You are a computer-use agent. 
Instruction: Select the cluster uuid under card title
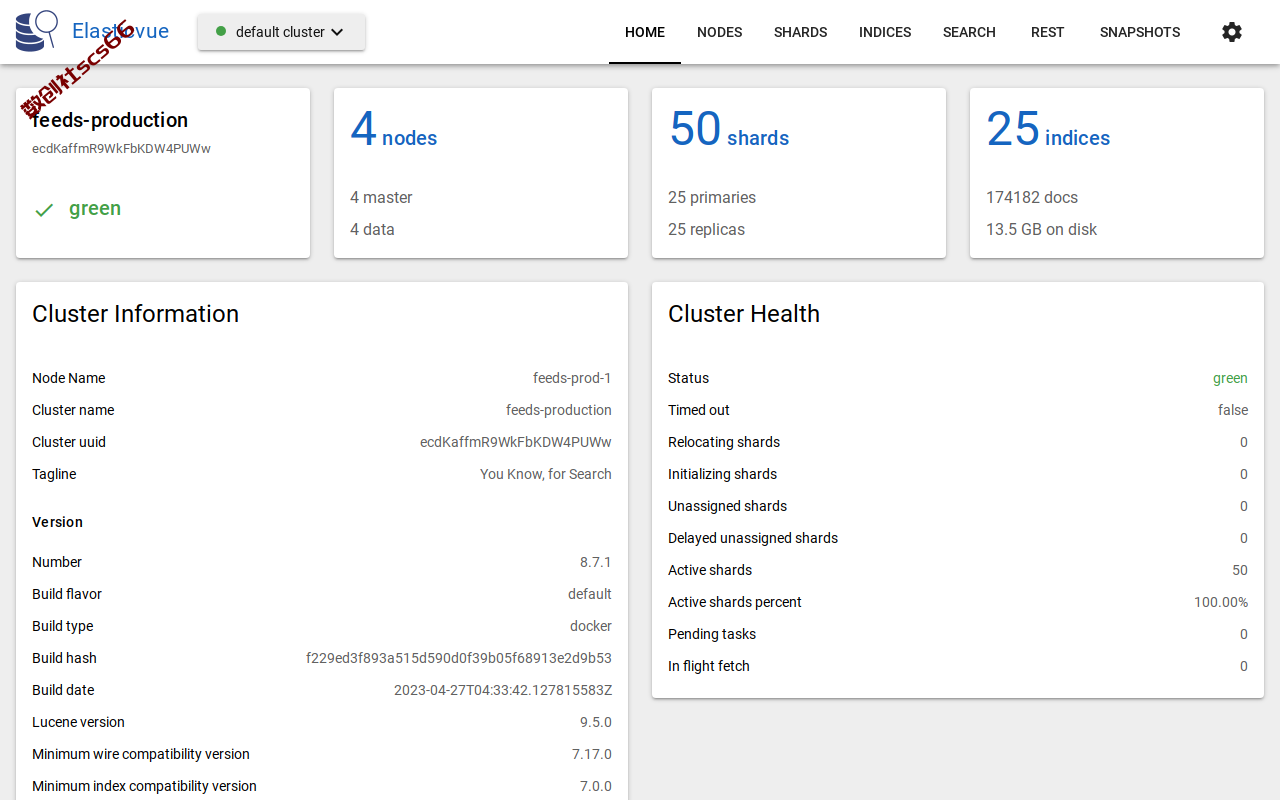[x=121, y=149]
